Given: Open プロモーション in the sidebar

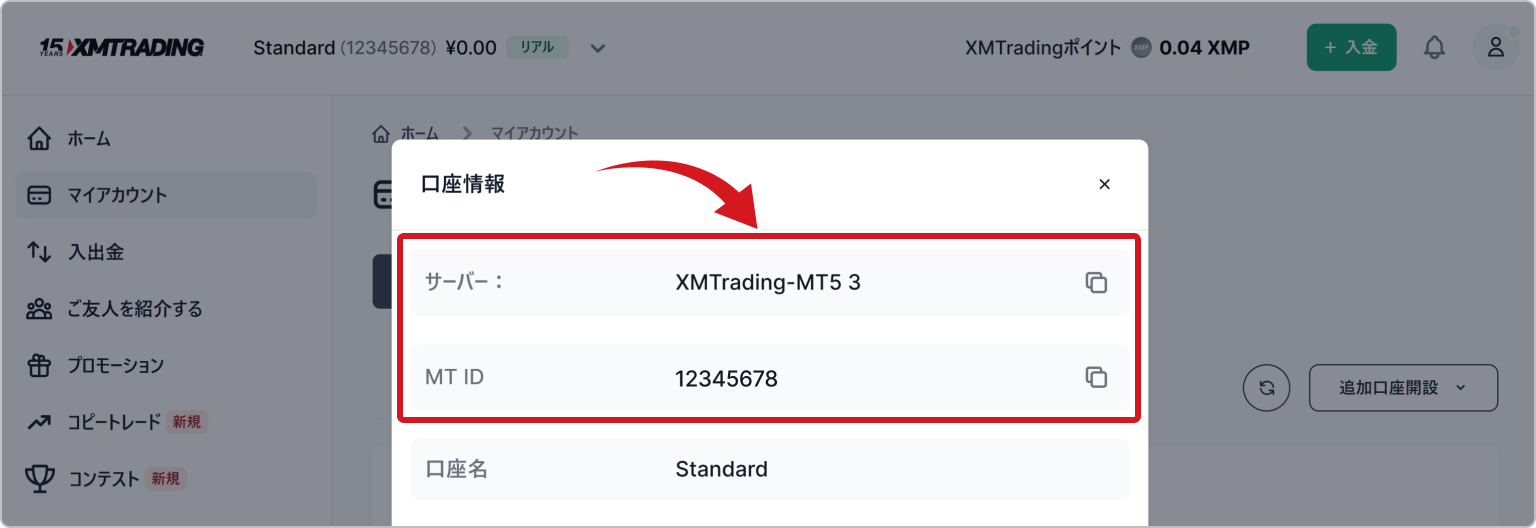Looking at the screenshot, I should click(115, 366).
